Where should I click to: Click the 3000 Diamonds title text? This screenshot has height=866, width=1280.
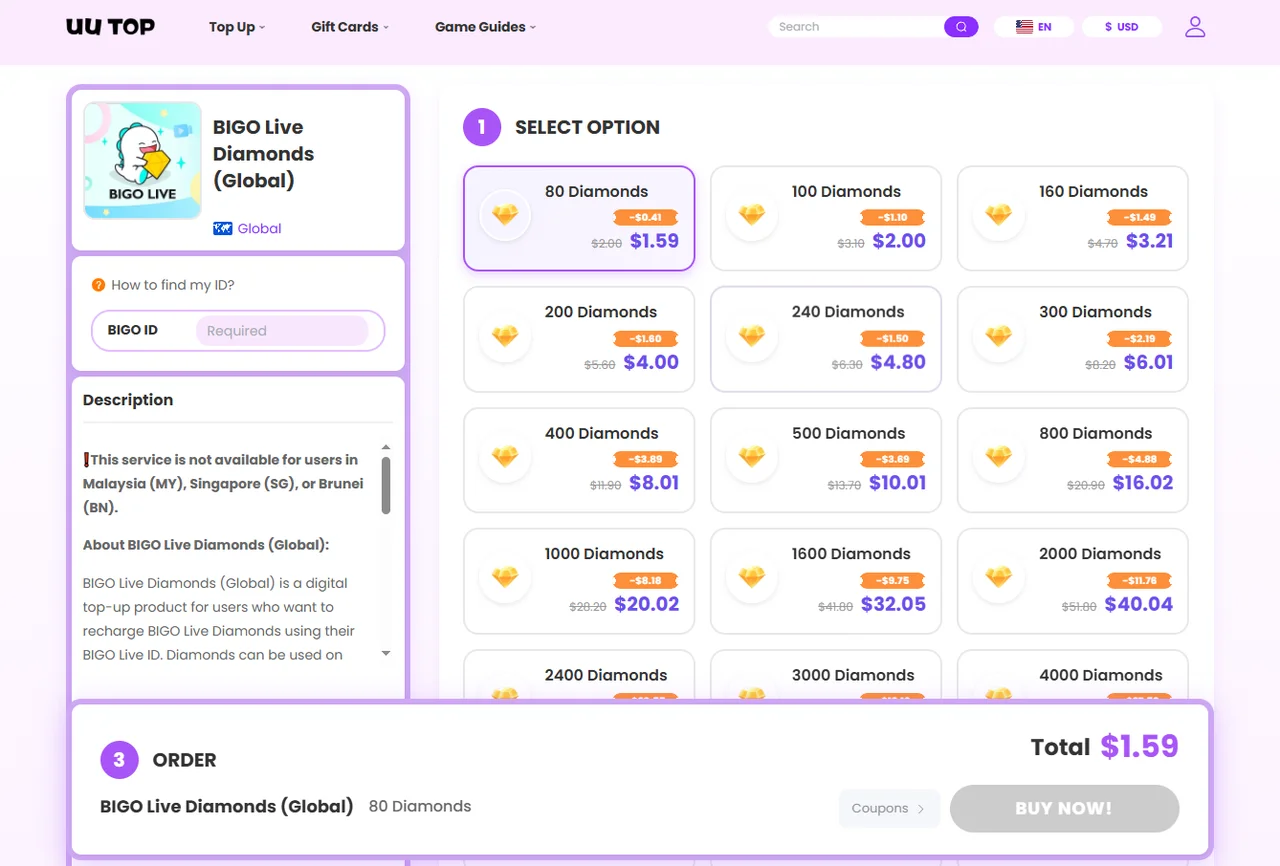point(853,676)
